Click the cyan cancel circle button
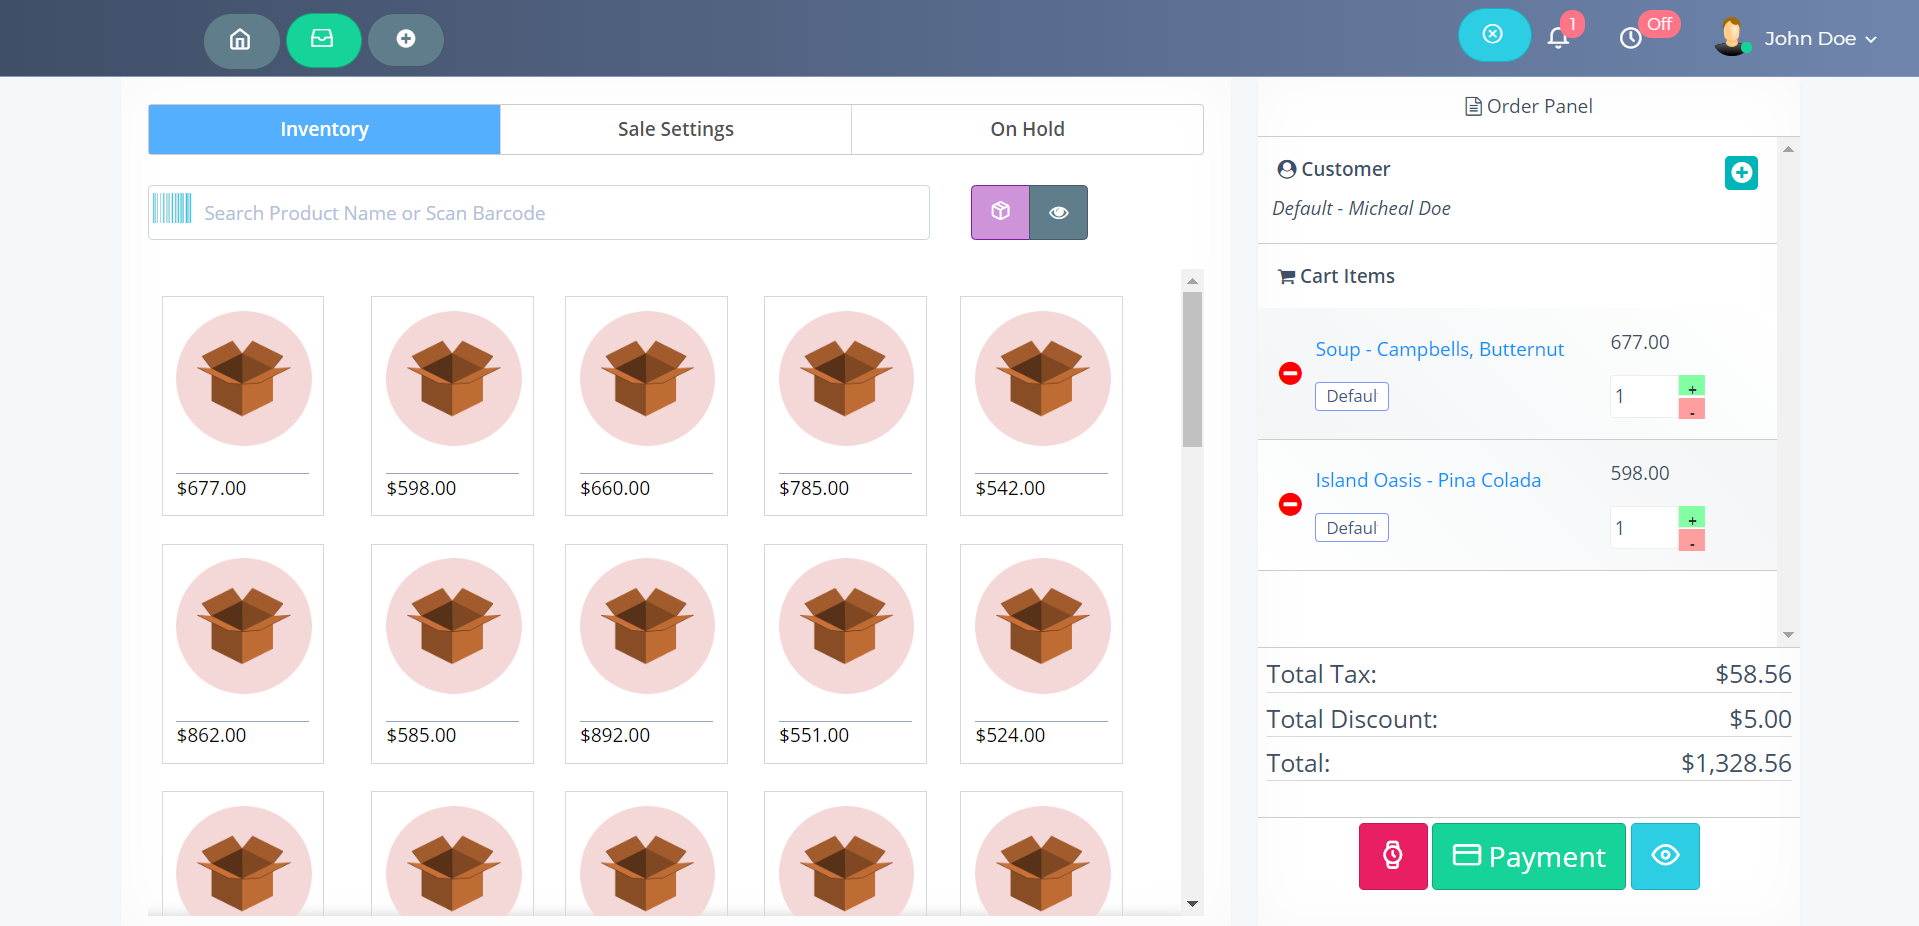 pos(1493,35)
